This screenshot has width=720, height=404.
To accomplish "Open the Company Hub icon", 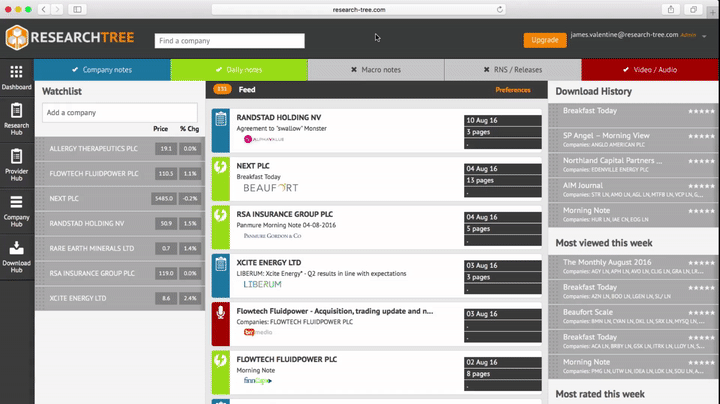I will [x=16, y=206].
